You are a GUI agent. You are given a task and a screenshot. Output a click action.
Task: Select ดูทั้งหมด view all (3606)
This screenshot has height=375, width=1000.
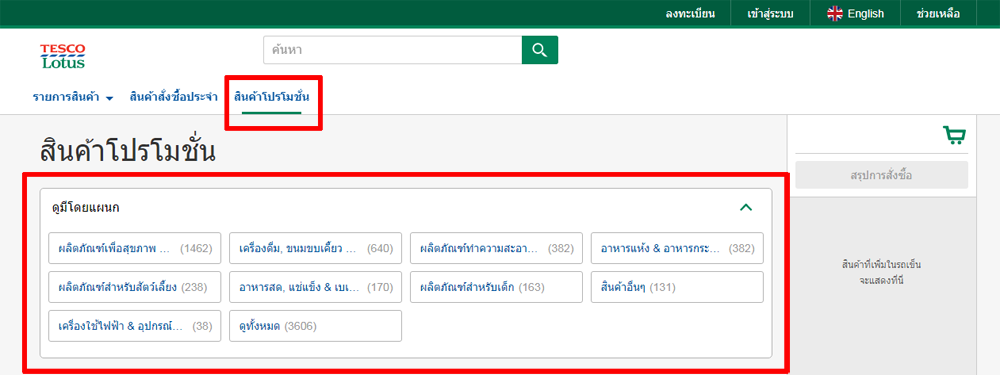(x=316, y=326)
